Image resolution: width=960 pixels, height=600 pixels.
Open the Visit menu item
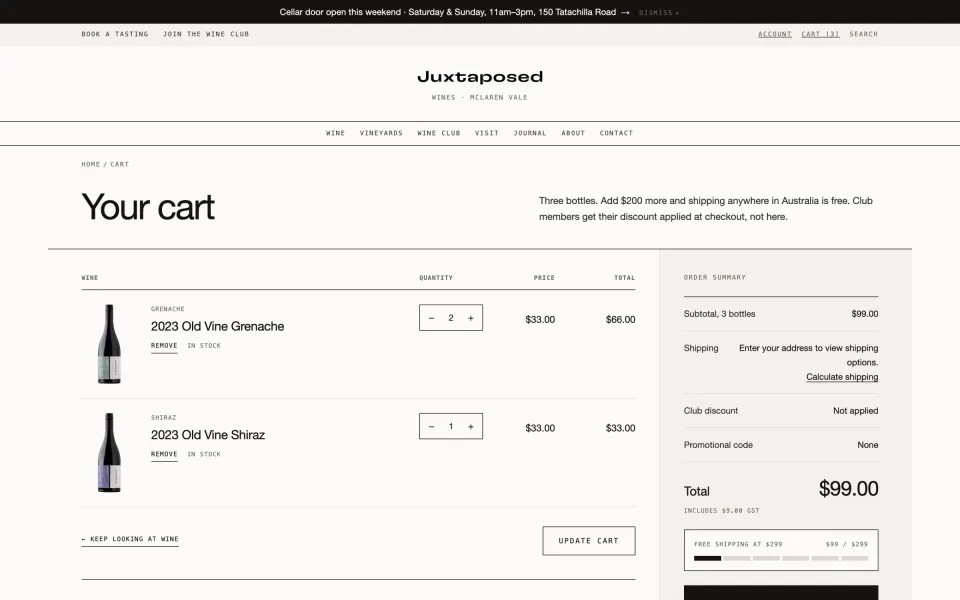point(487,133)
